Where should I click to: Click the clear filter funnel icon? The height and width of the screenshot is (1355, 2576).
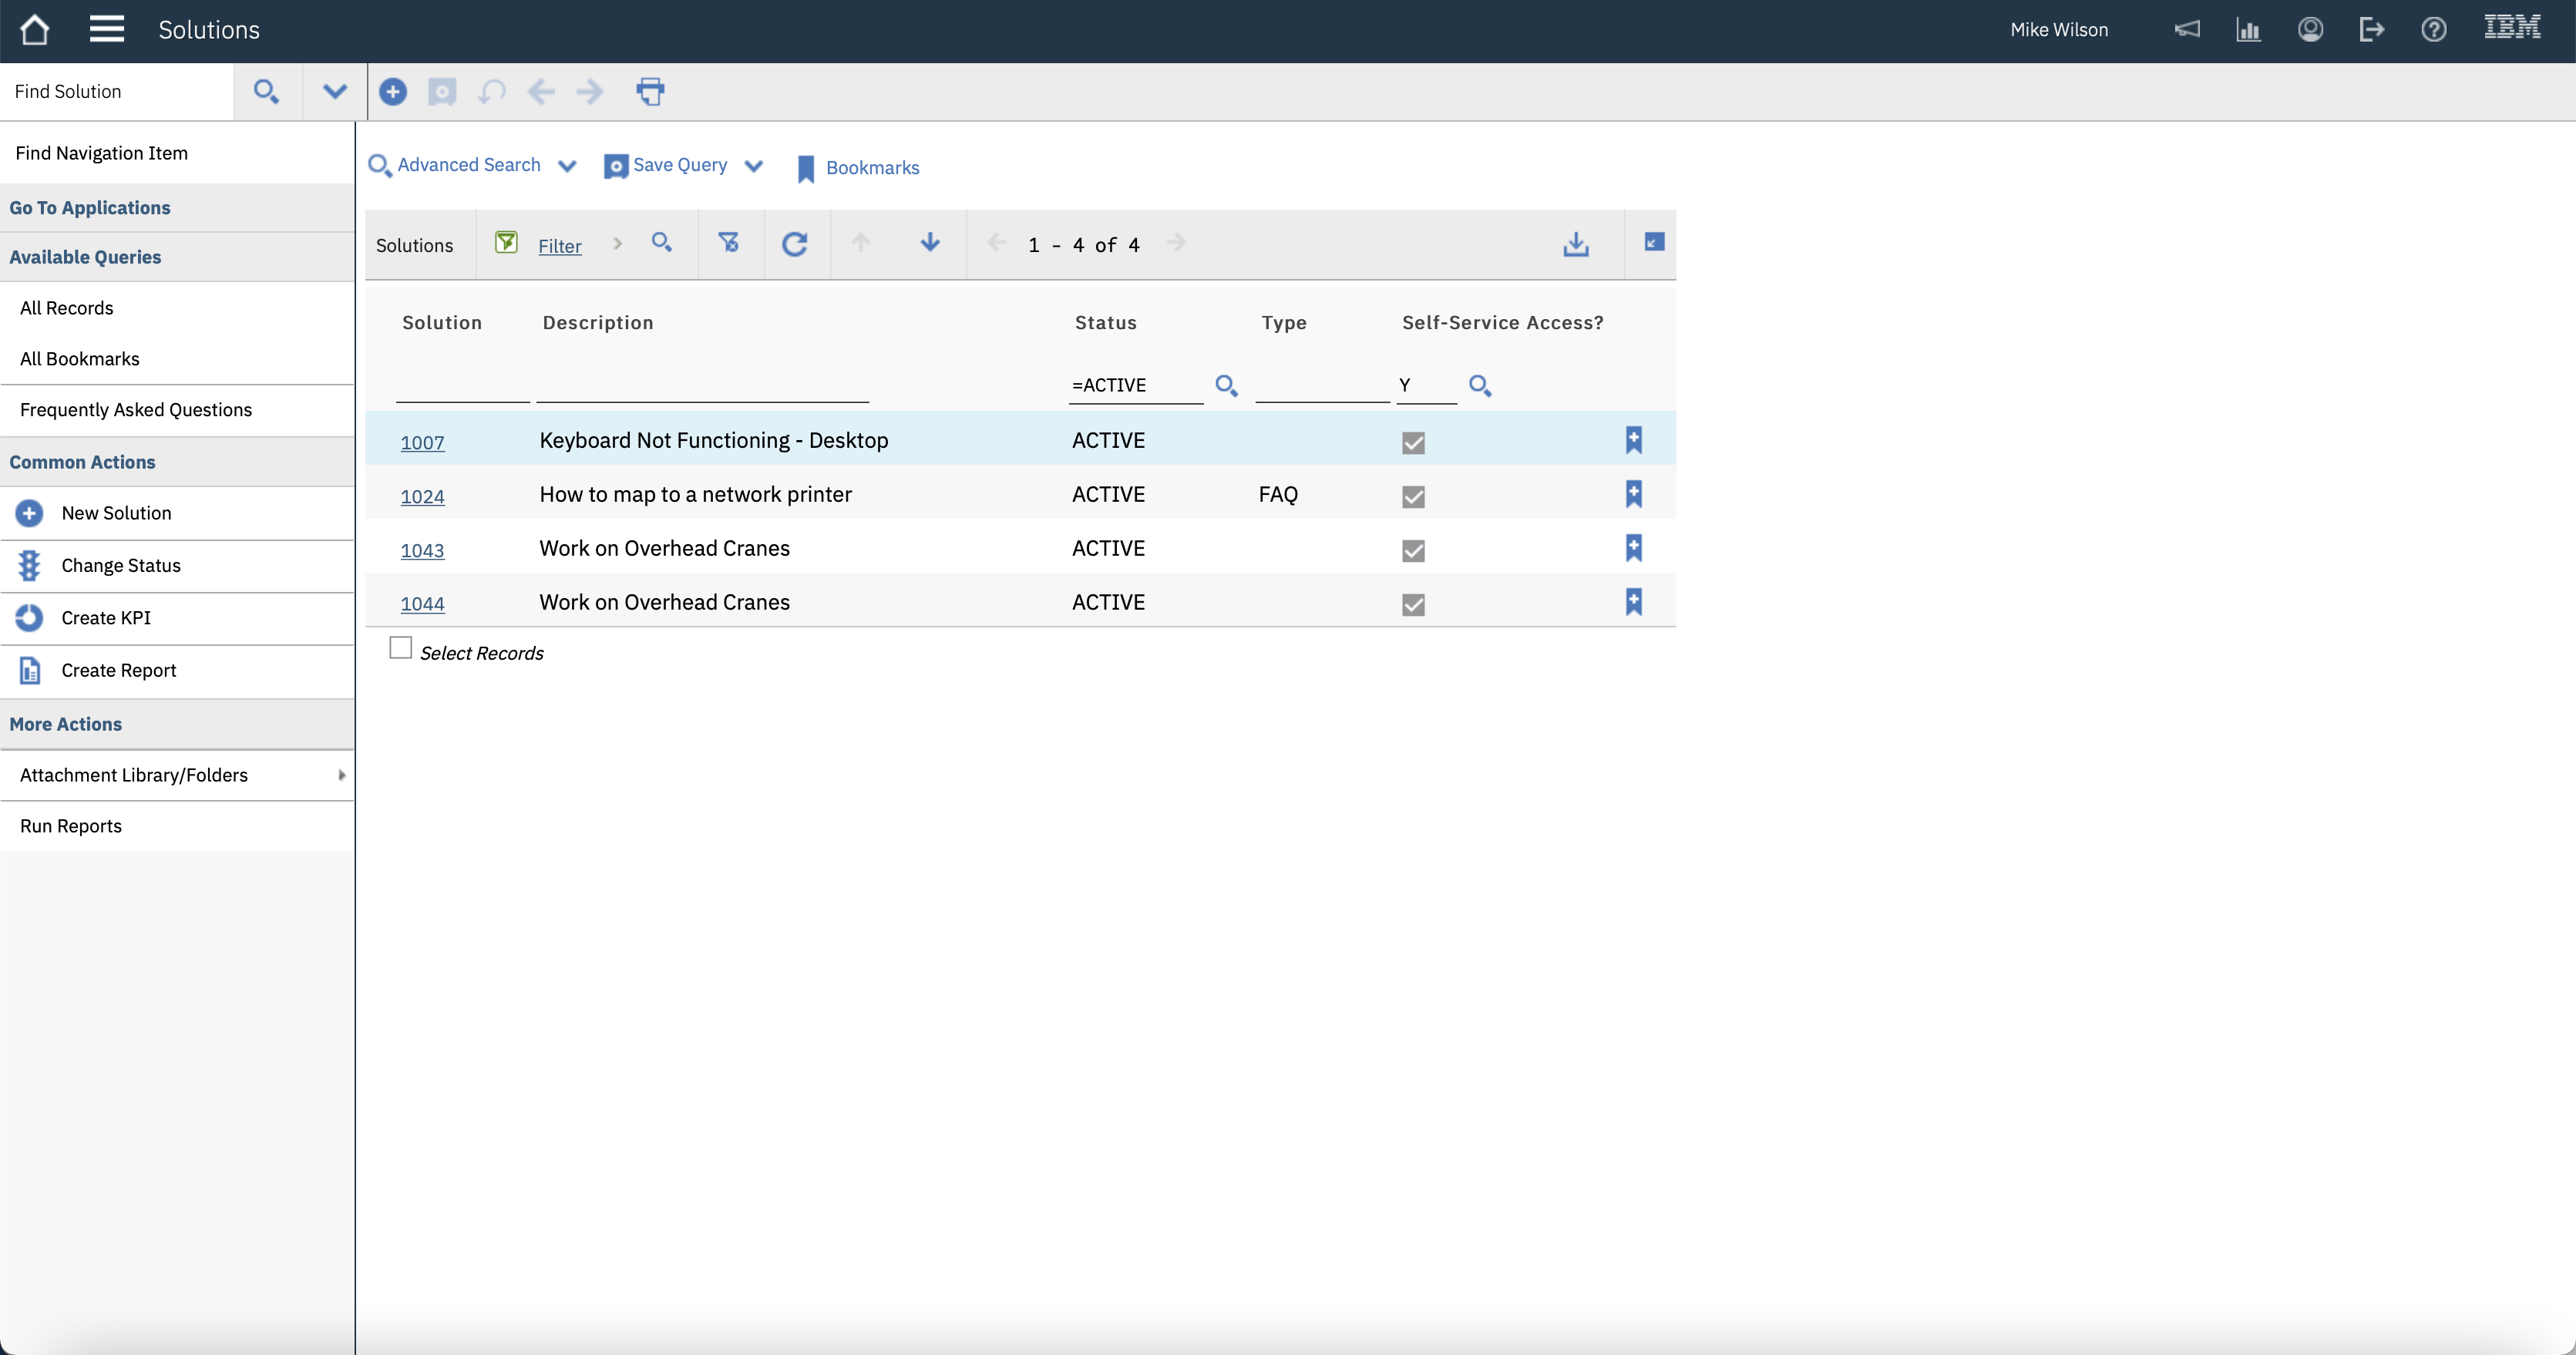point(729,243)
